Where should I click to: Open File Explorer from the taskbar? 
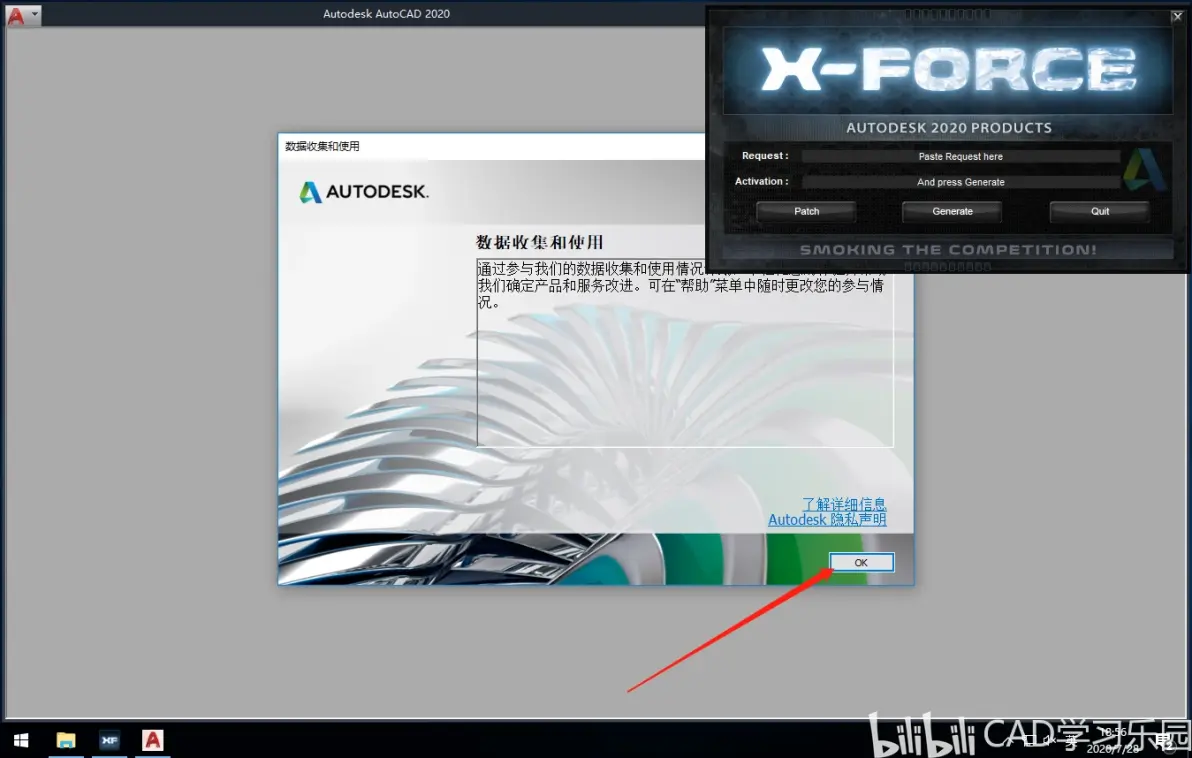66,740
